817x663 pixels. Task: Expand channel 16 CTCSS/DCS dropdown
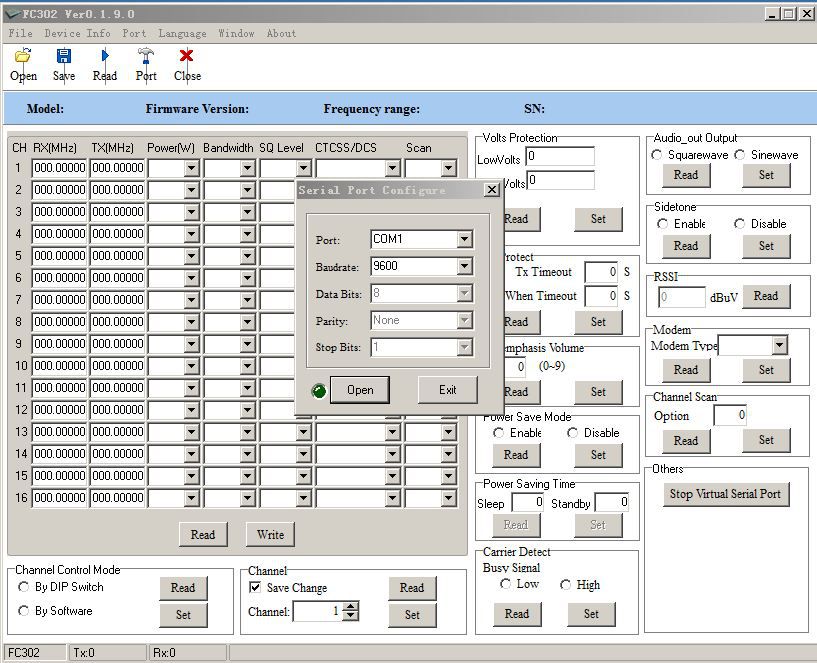pos(393,498)
